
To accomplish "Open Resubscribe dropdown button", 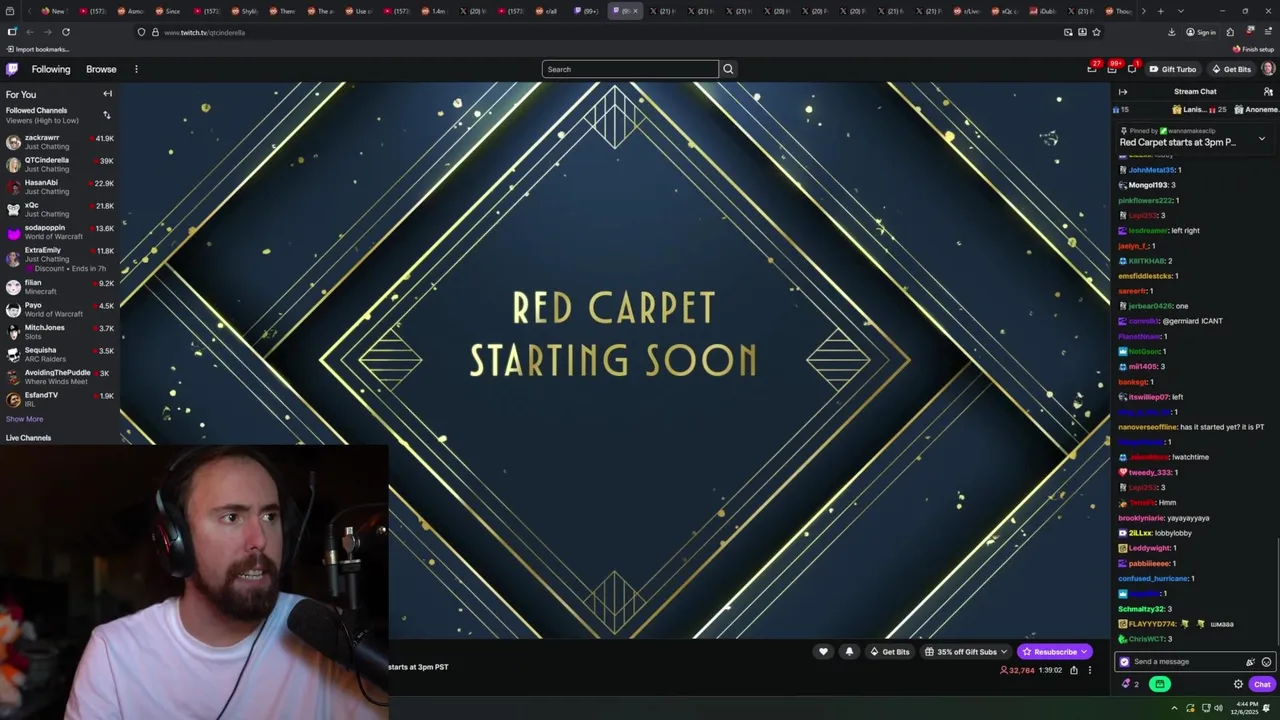I will (x=1055, y=652).
